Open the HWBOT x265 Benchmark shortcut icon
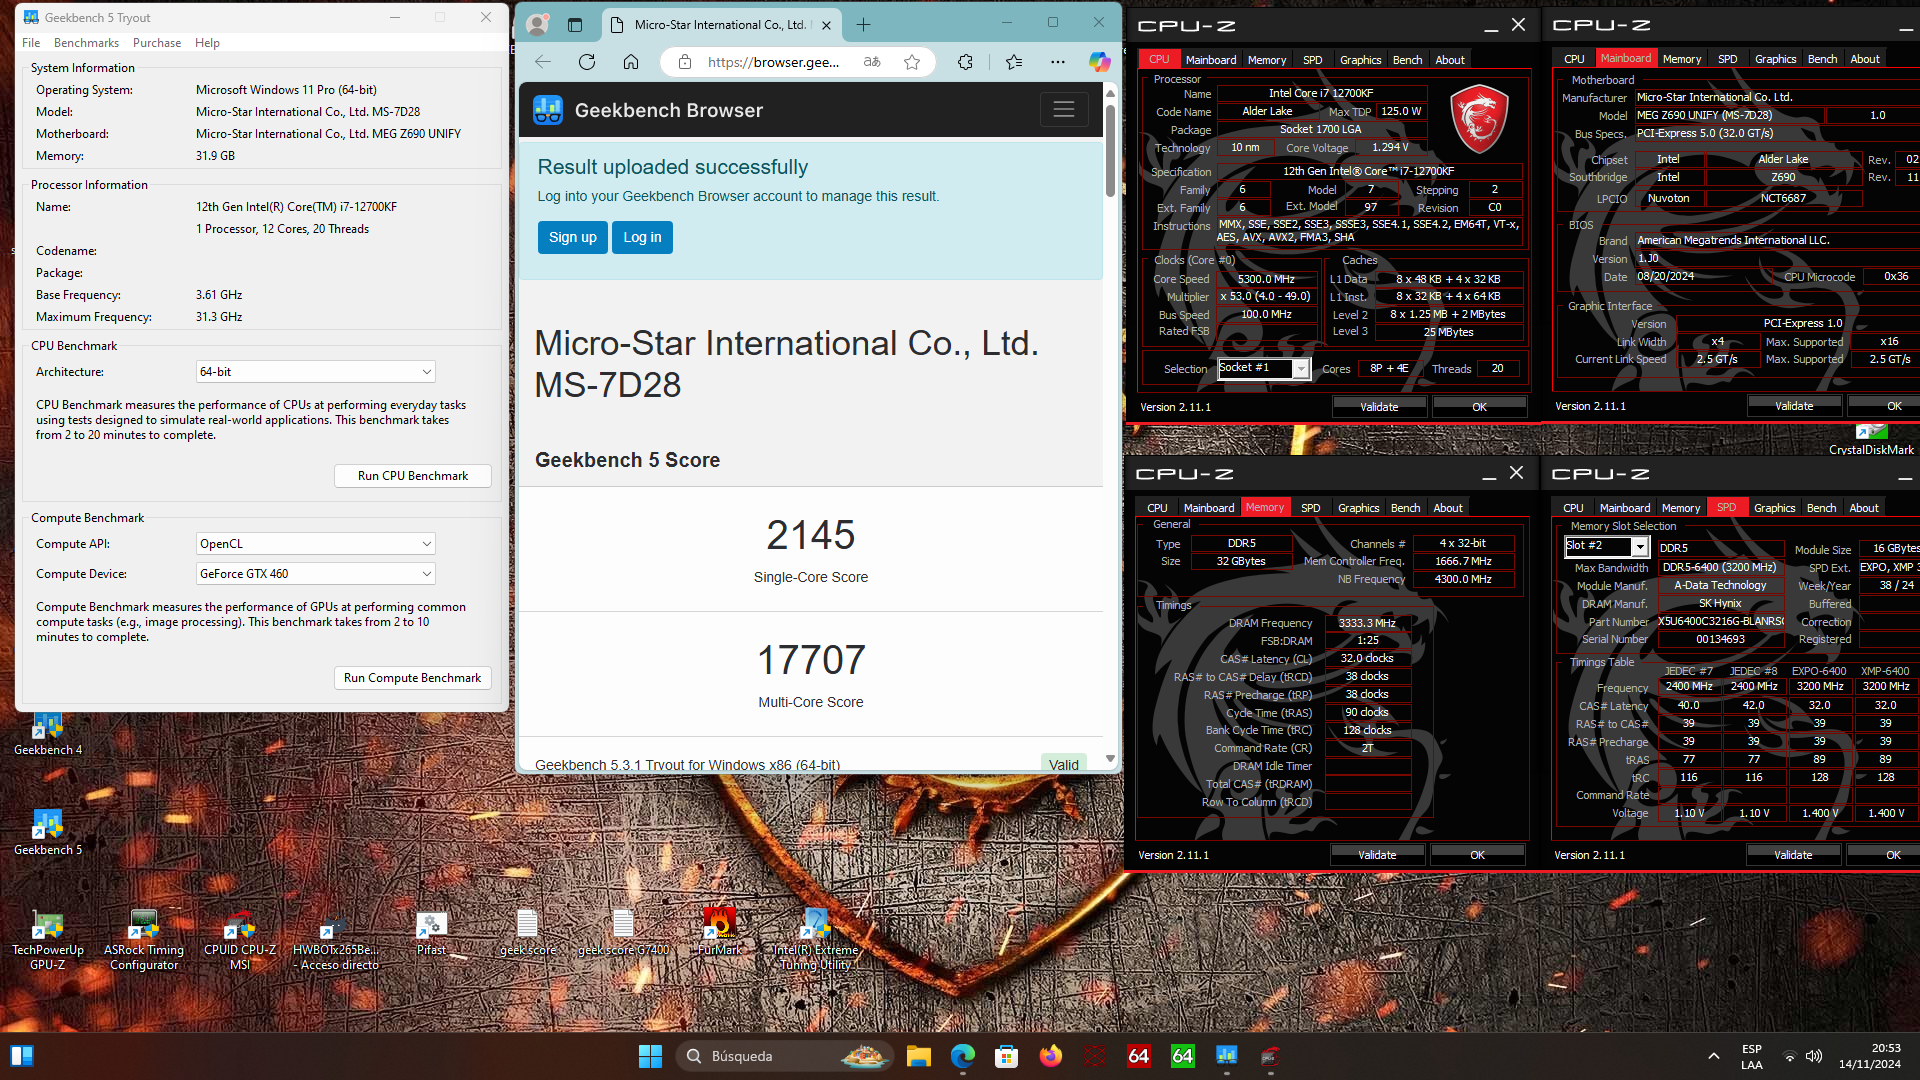This screenshot has height=1080, width=1920. pos(335,940)
